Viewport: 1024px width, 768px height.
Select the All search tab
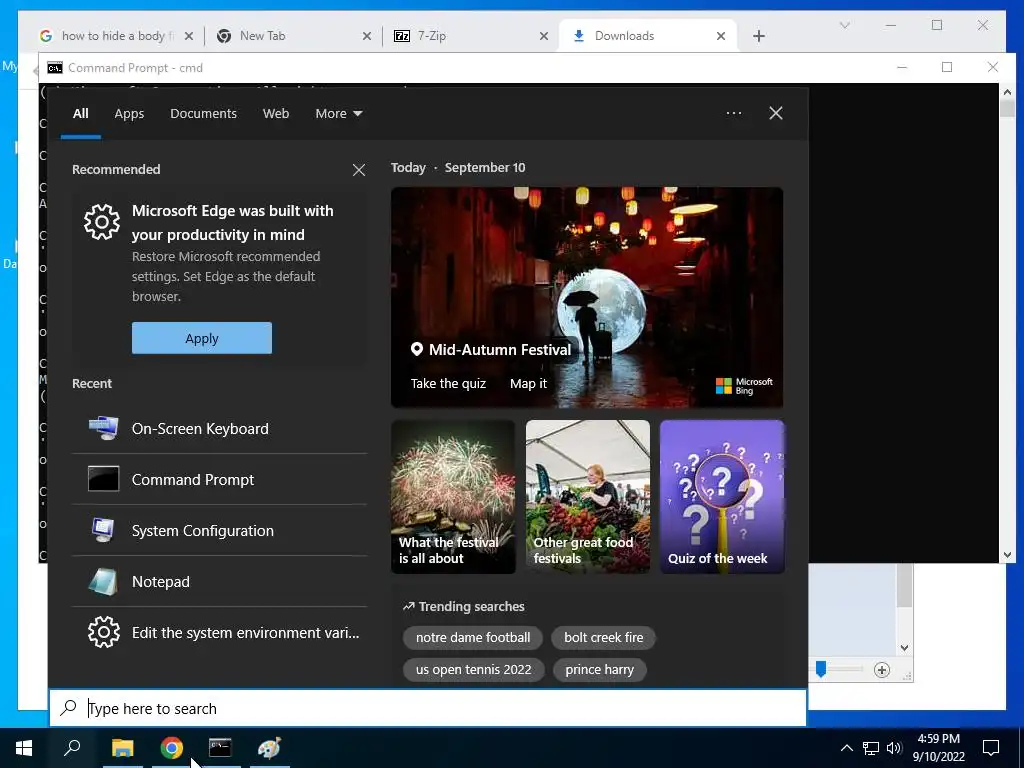tap(80, 114)
